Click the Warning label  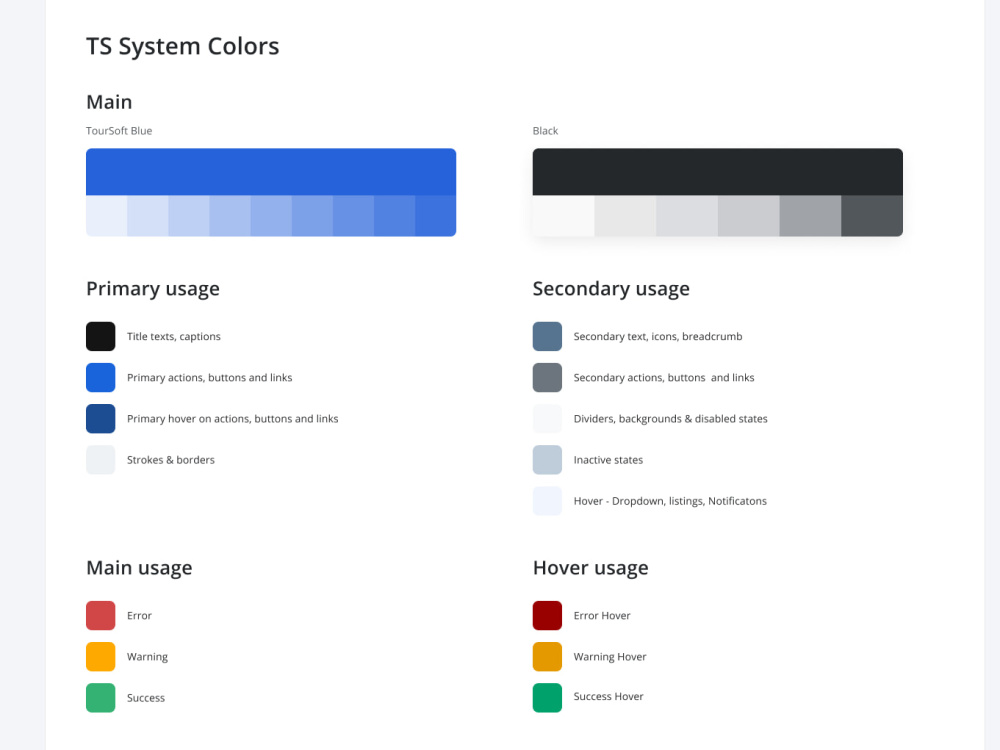(147, 657)
